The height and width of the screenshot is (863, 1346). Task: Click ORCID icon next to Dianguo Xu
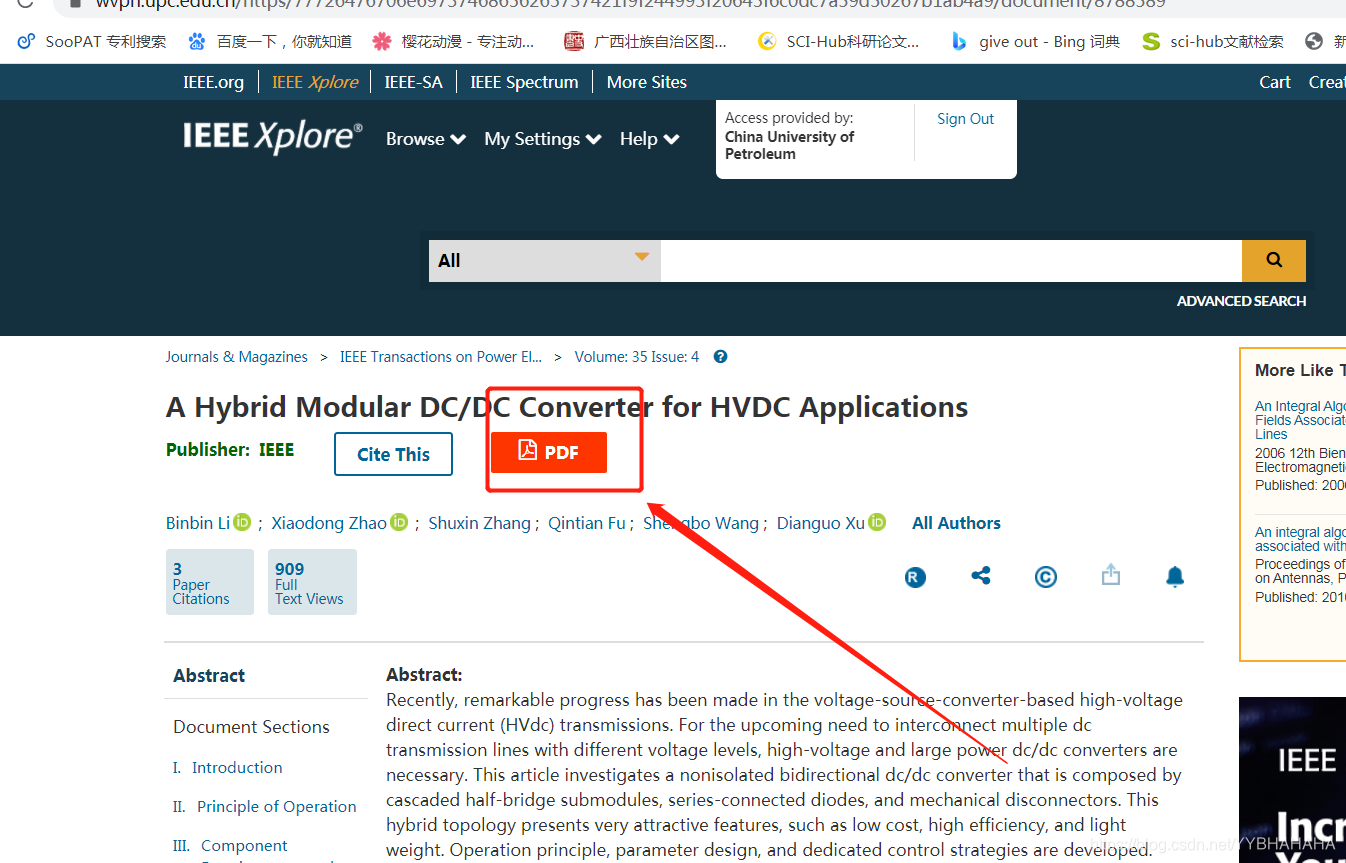pyautogui.click(x=877, y=522)
